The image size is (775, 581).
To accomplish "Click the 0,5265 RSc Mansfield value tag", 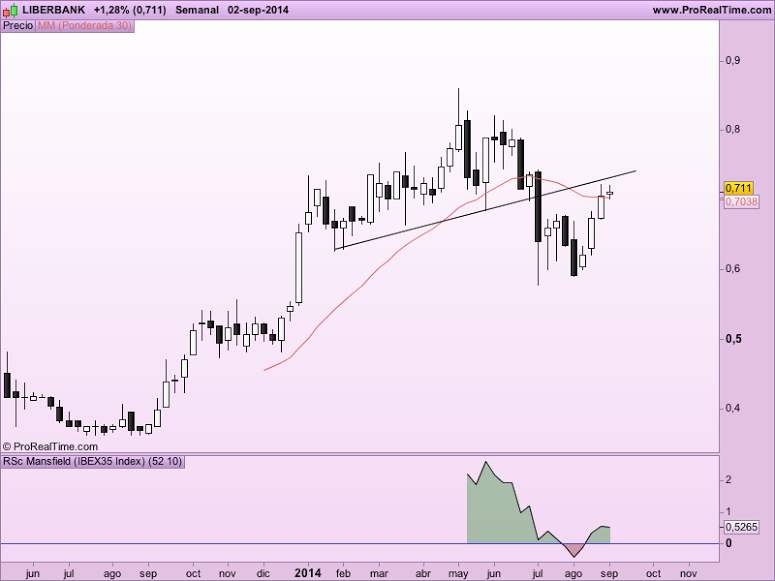I will [741, 527].
